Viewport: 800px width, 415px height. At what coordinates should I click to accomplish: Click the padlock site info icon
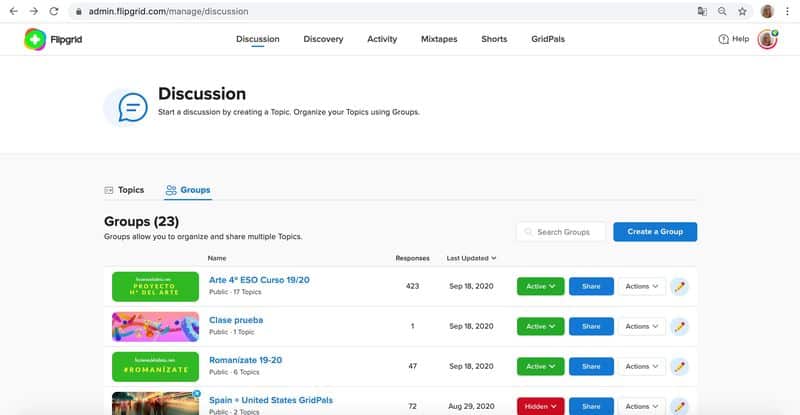point(79,11)
